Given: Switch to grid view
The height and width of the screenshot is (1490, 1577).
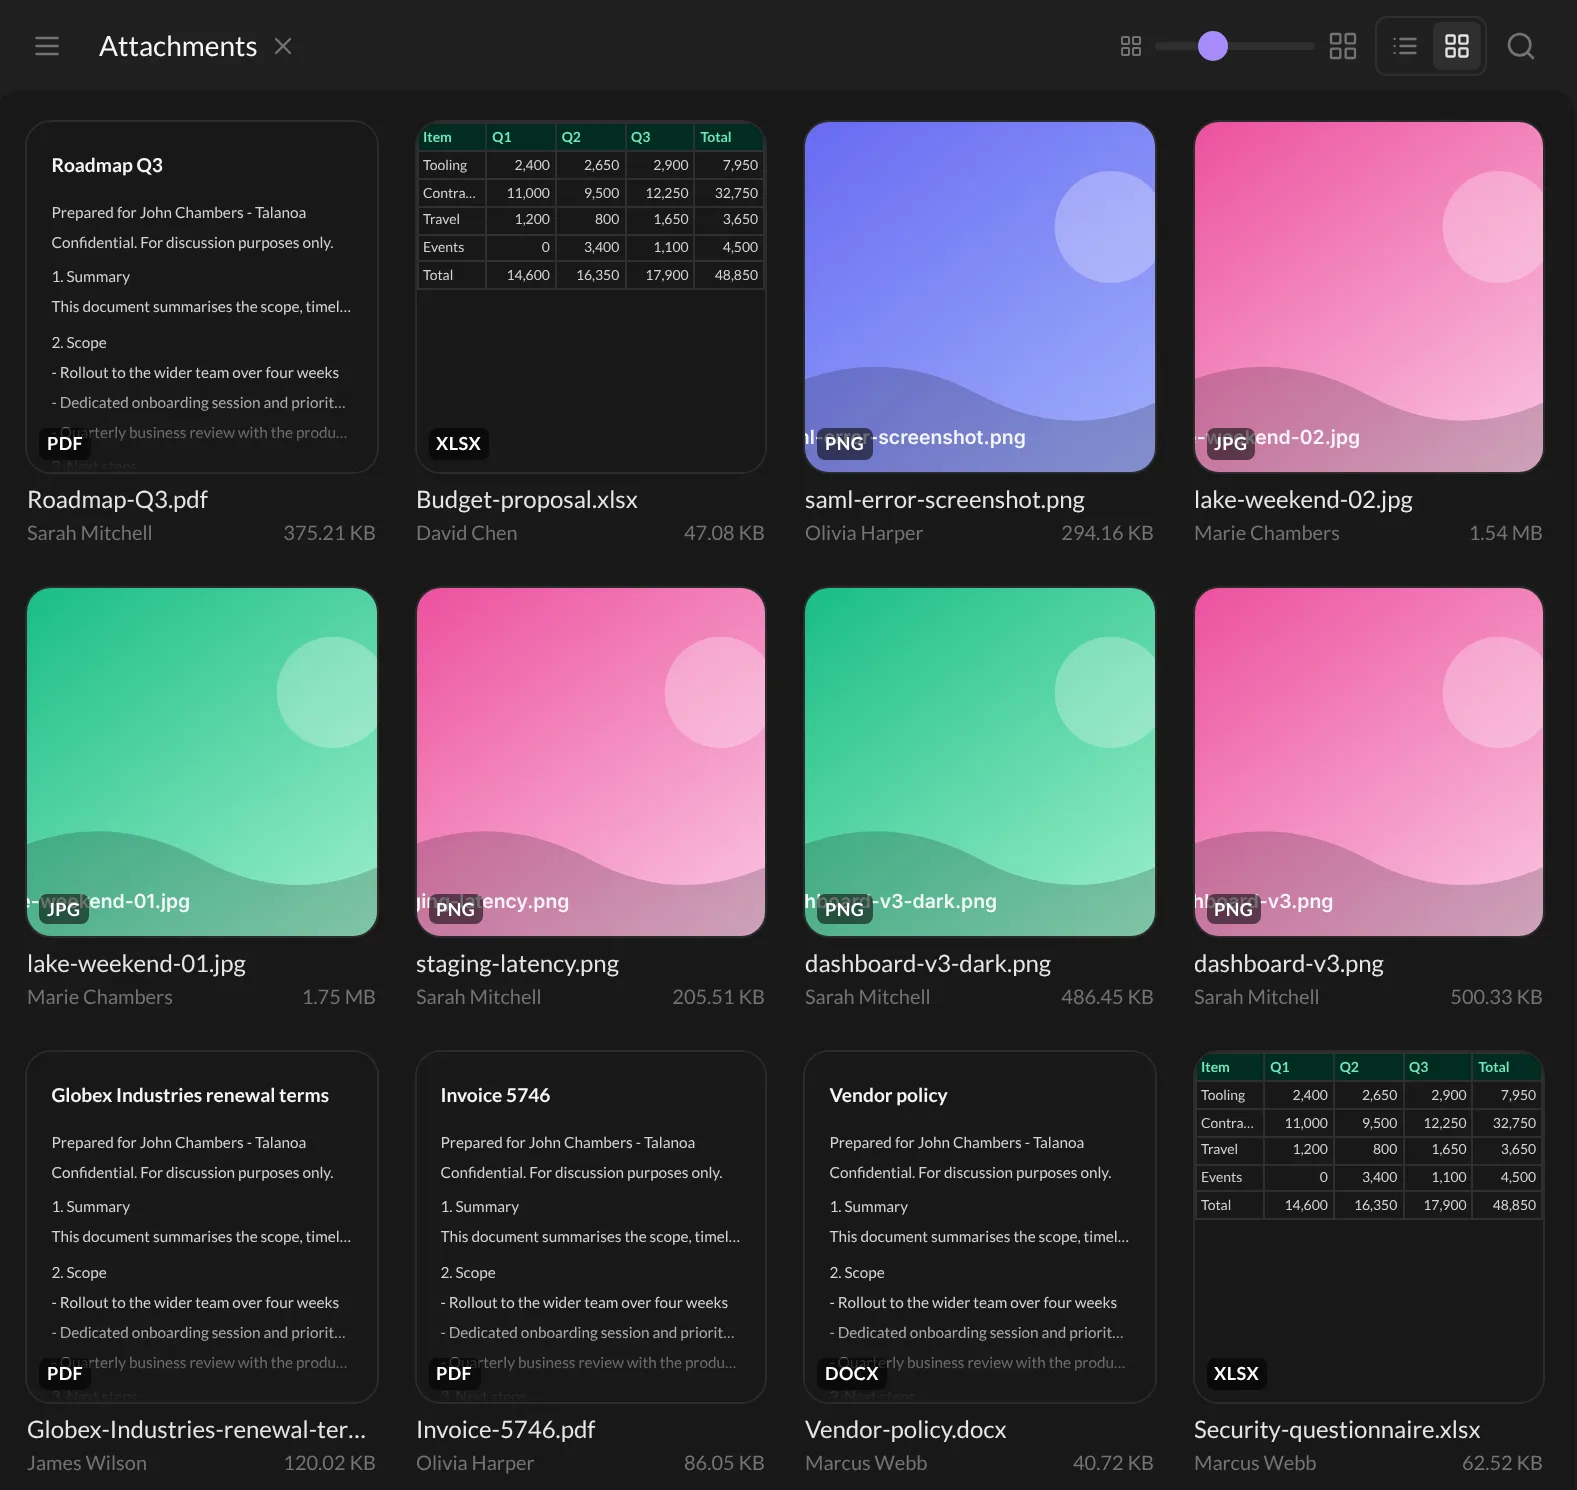Looking at the screenshot, I should [1457, 46].
